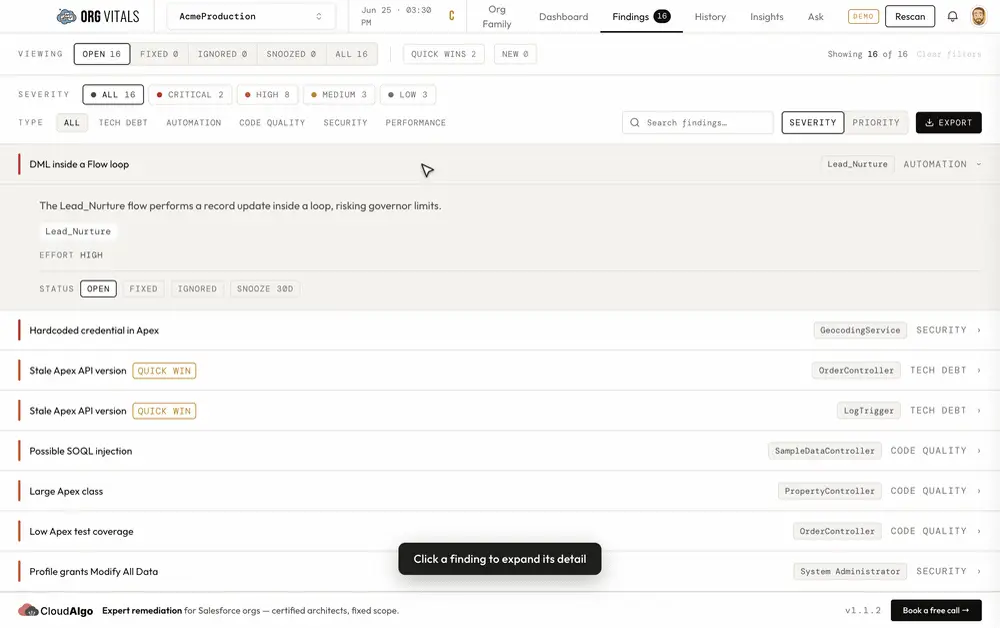Viewport: 1000px width, 628px height.
Task: Toggle the QUICK WINS 2 filter
Action: pos(443,54)
